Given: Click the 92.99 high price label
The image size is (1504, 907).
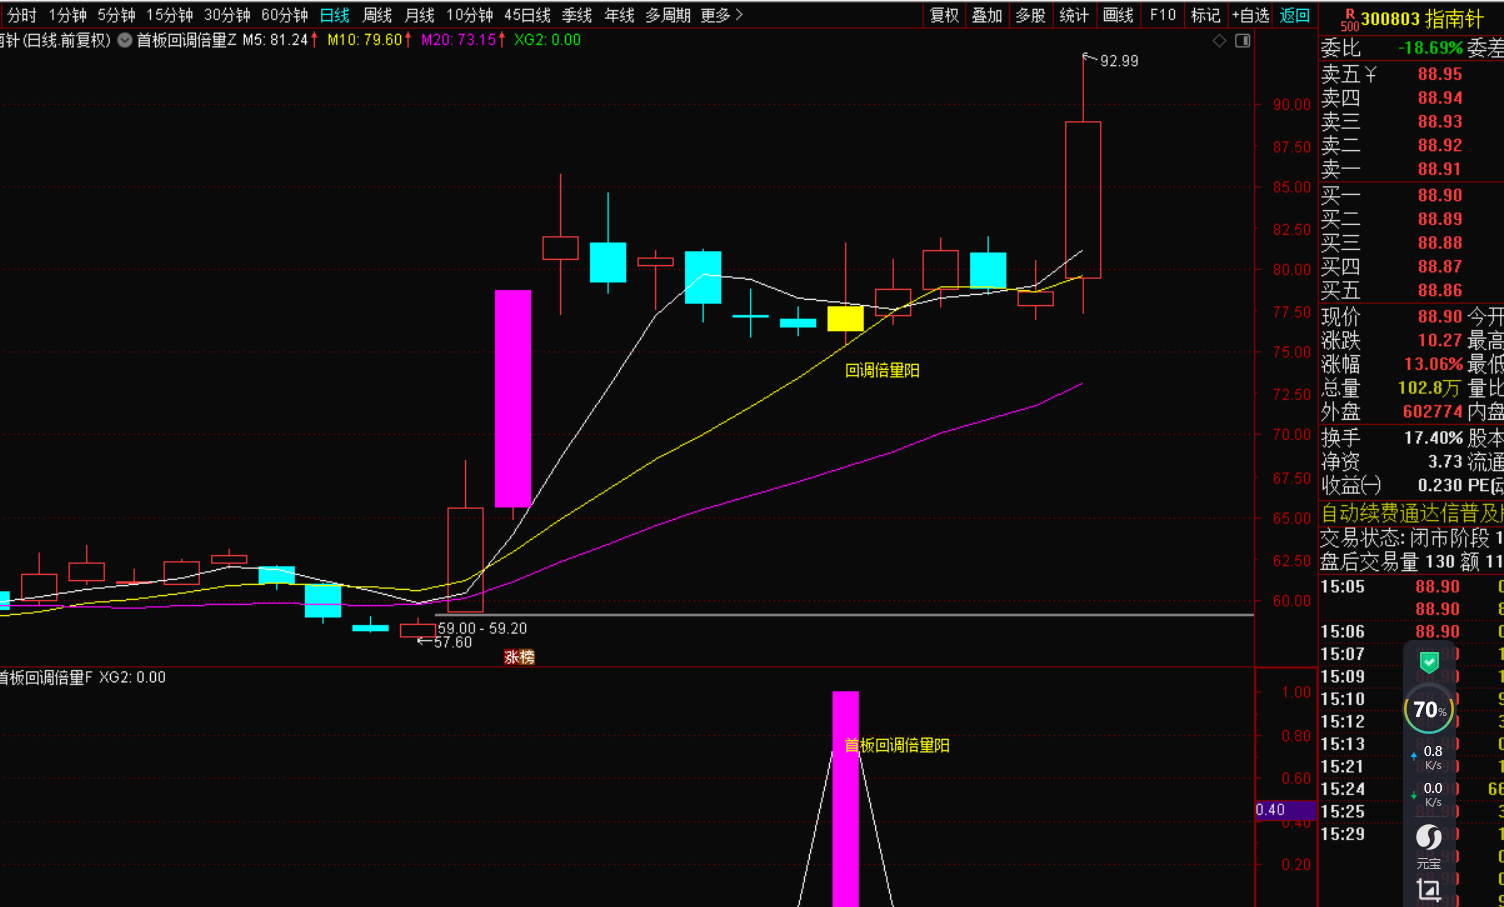Looking at the screenshot, I should 1119,61.
